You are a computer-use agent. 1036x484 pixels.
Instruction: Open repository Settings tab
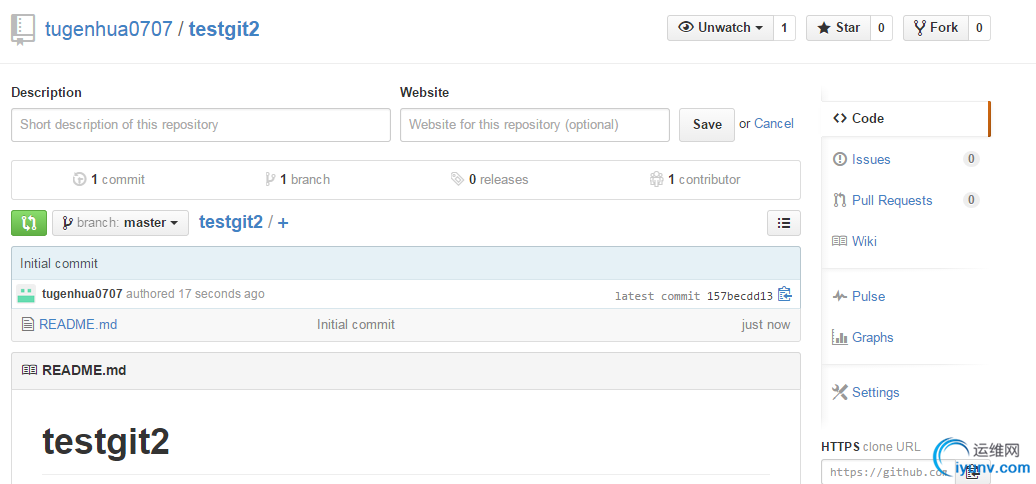[x=875, y=392]
